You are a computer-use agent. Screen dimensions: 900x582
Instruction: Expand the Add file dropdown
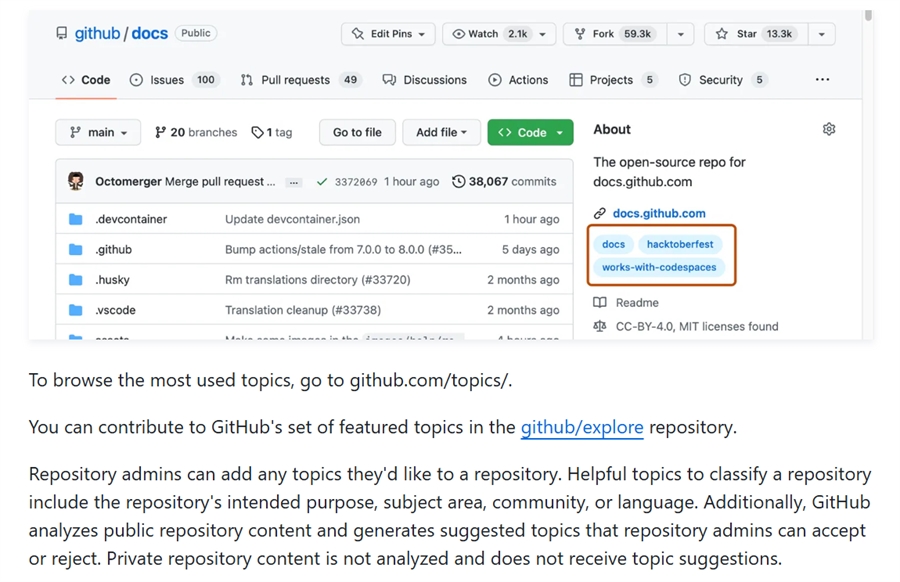coord(441,132)
